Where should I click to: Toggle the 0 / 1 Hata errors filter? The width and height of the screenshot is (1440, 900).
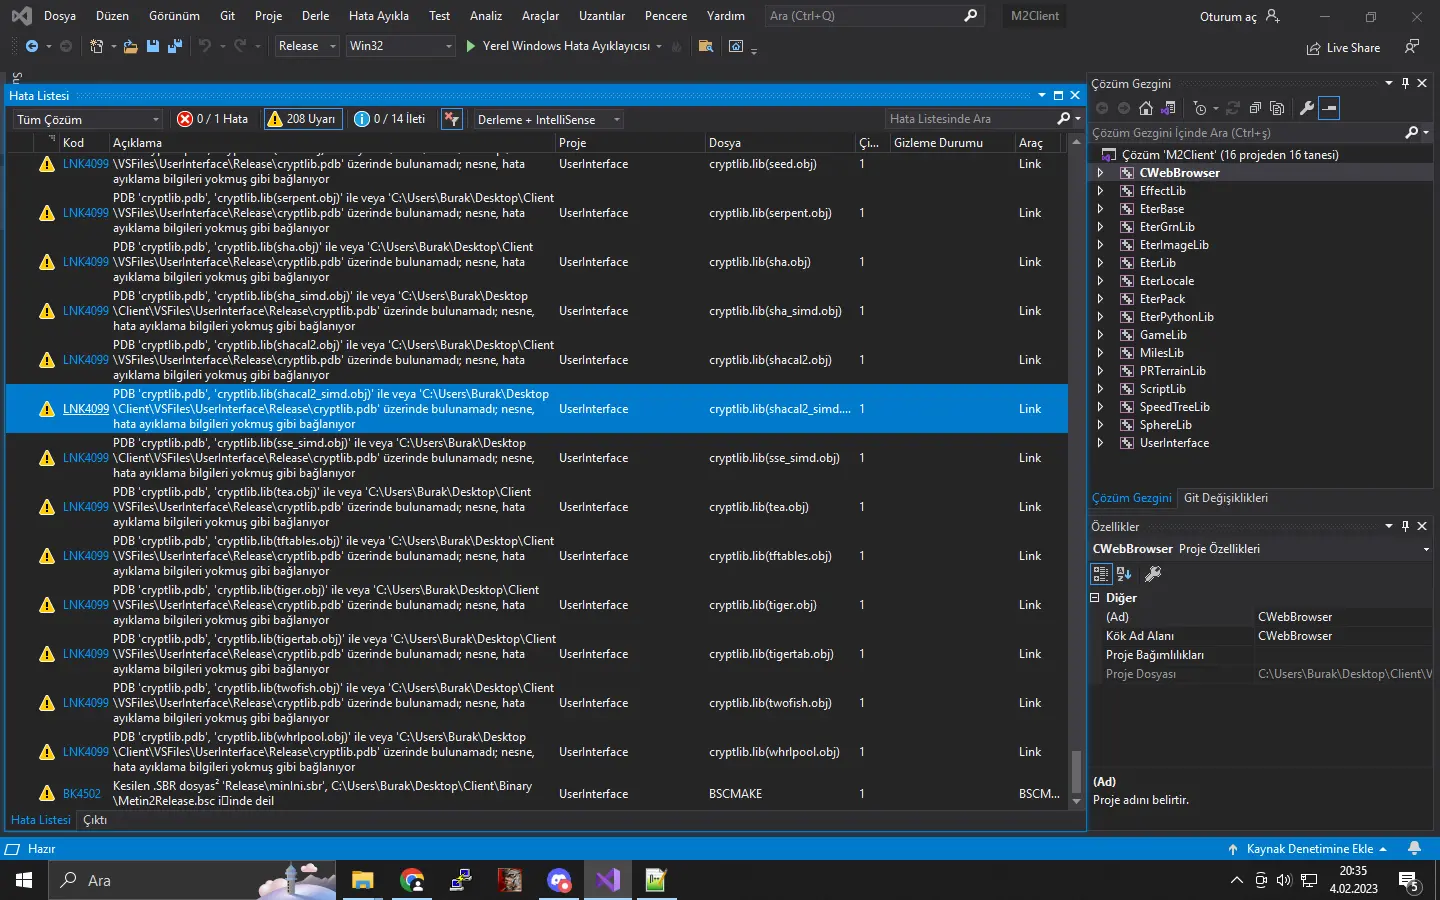coord(213,119)
